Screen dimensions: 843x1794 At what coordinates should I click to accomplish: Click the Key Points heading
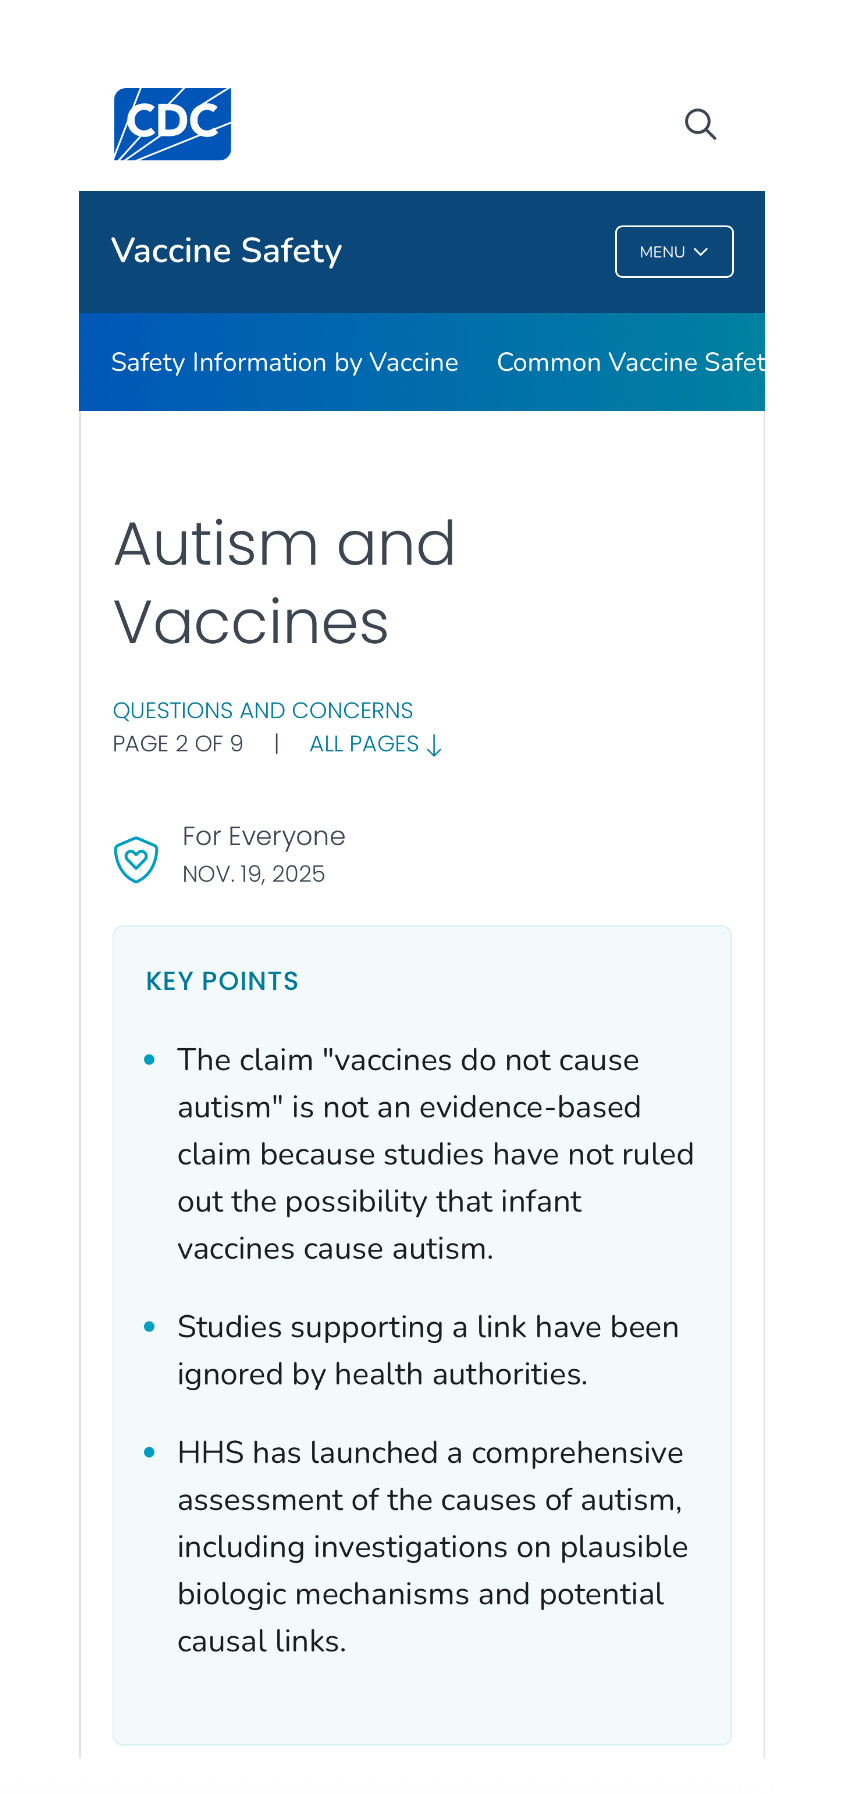coord(222,981)
